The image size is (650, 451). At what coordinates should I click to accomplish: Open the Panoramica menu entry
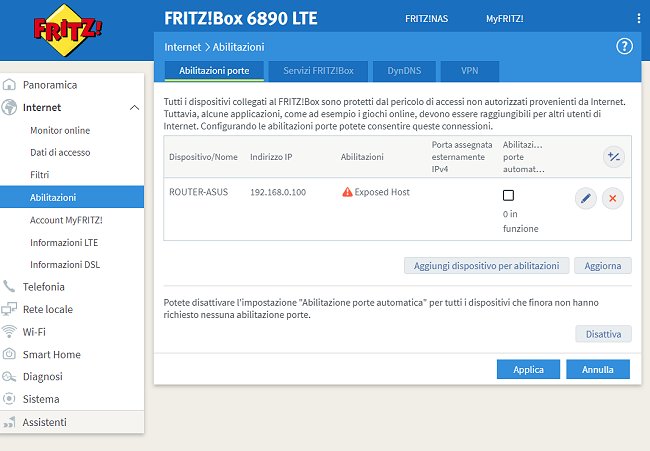point(50,85)
